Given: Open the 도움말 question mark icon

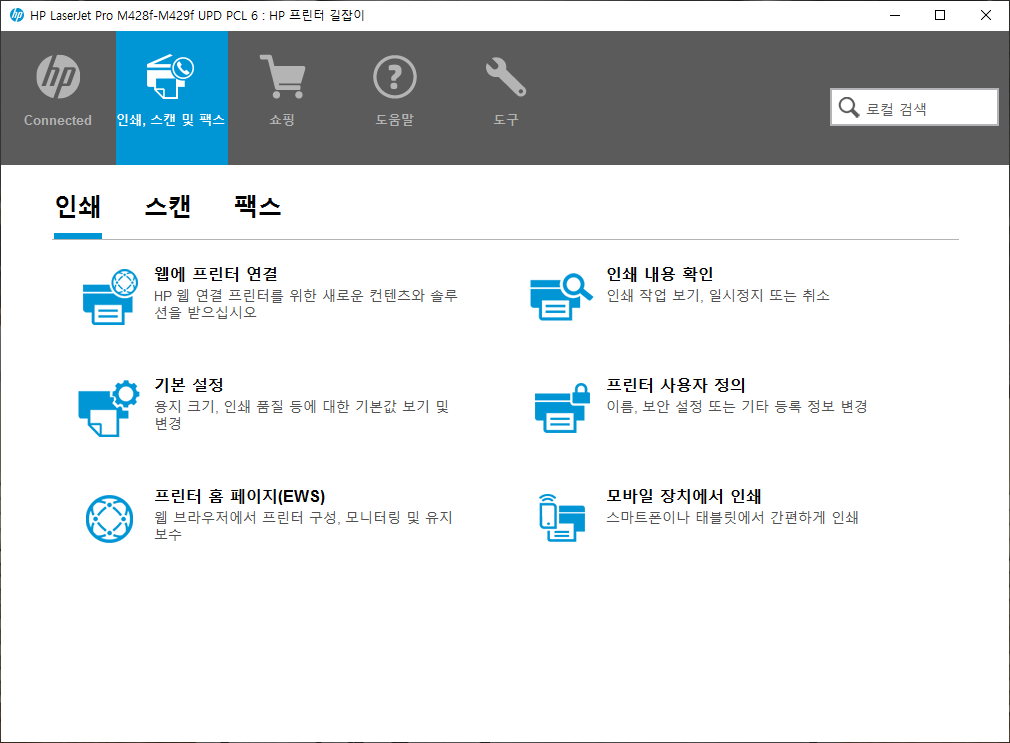Looking at the screenshot, I should [394, 77].
